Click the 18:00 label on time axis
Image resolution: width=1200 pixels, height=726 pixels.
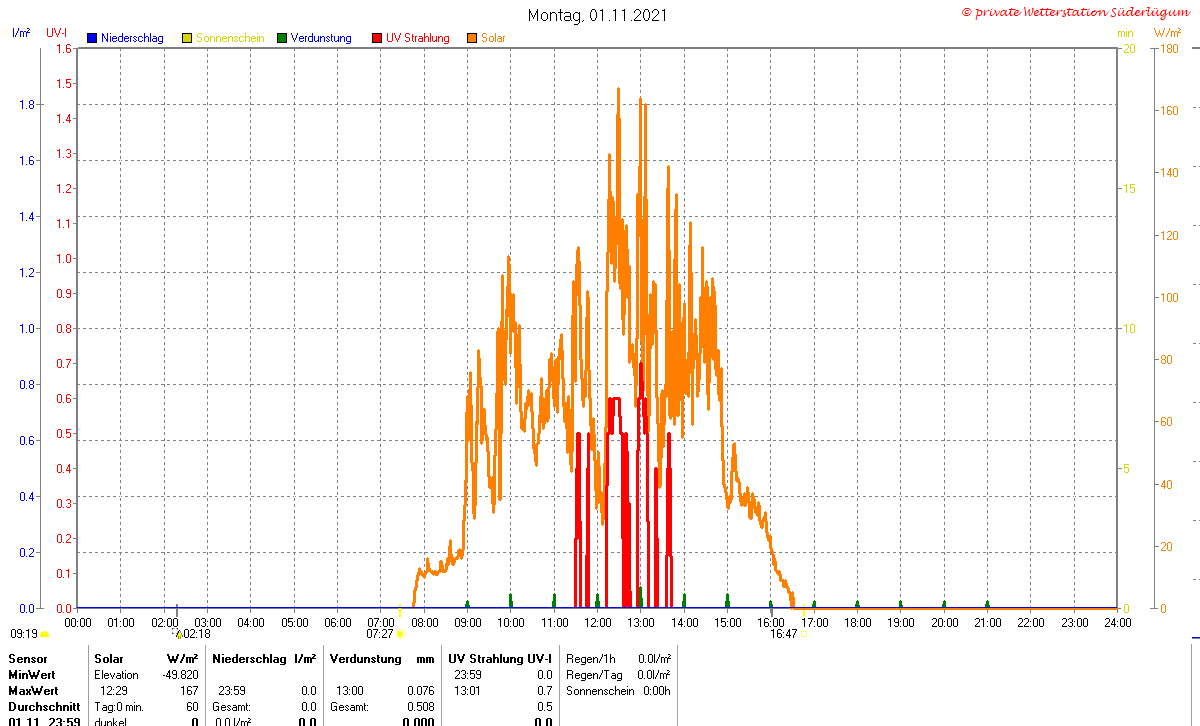[x=858, y=623]
